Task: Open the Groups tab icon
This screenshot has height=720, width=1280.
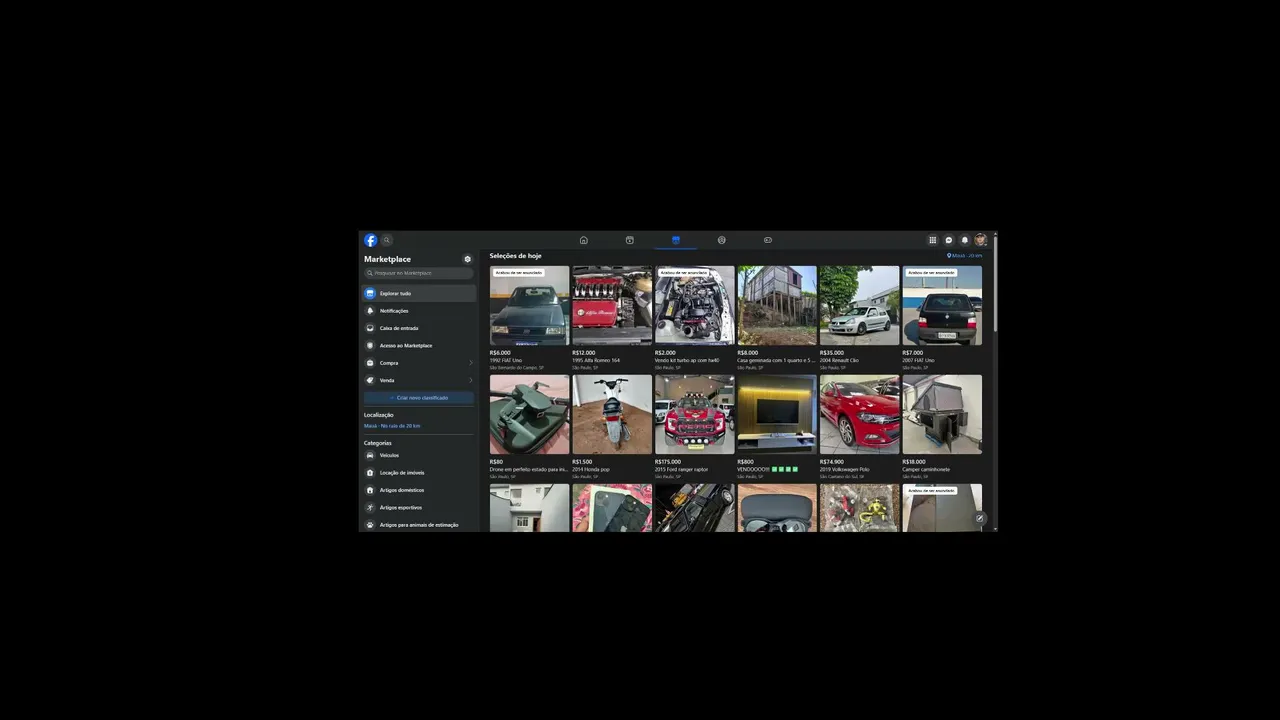Action: click(722, 240)
